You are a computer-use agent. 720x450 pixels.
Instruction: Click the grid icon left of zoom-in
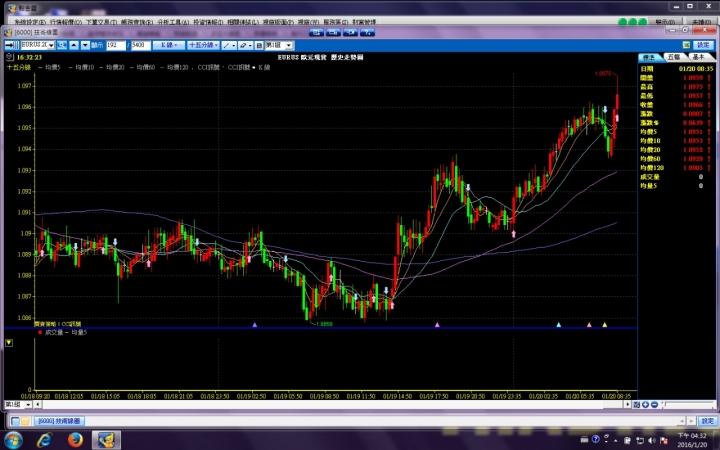pos(636,405)
